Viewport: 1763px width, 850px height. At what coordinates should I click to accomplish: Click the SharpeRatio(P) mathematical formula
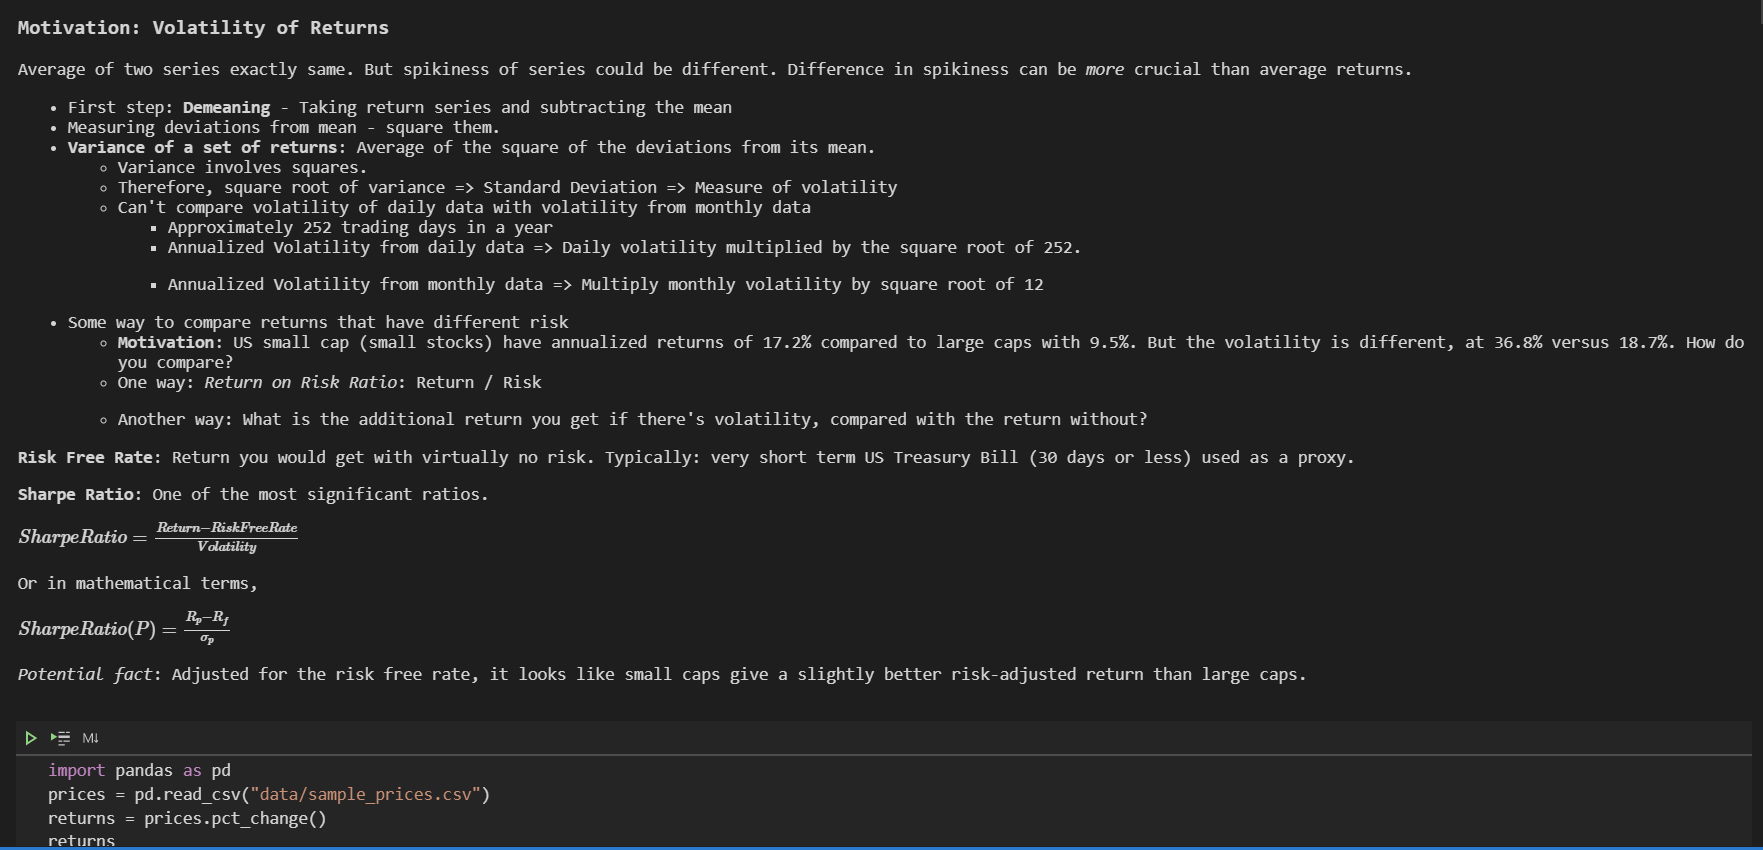[124, 628]
